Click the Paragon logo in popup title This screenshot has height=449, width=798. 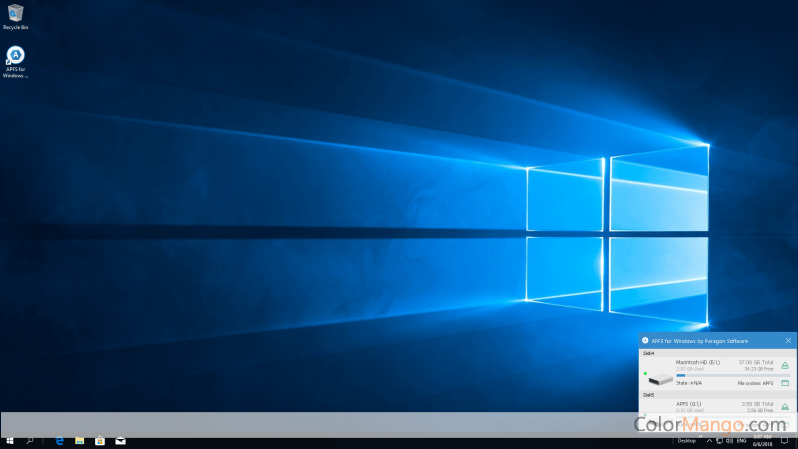645,341
